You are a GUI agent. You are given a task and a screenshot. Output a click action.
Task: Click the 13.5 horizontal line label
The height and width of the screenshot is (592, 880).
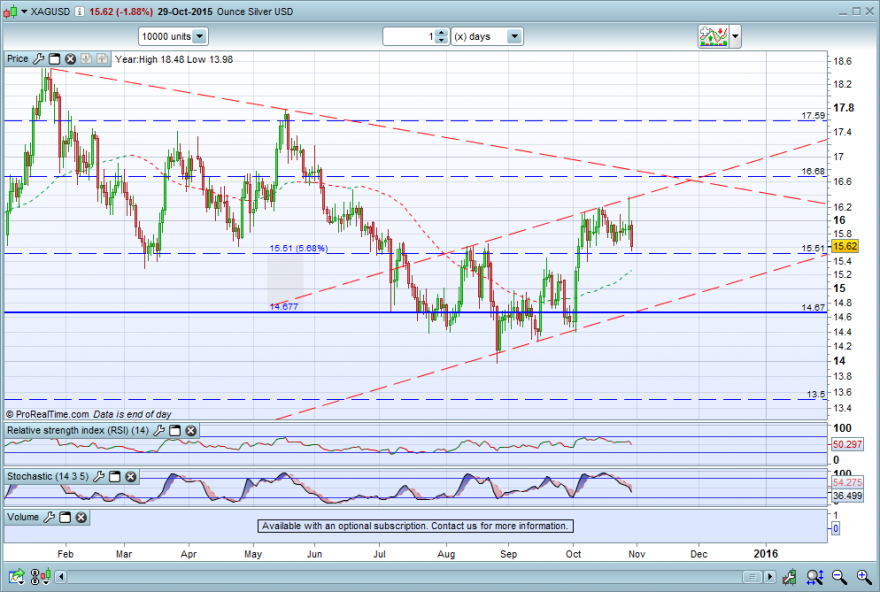point(816,394)
